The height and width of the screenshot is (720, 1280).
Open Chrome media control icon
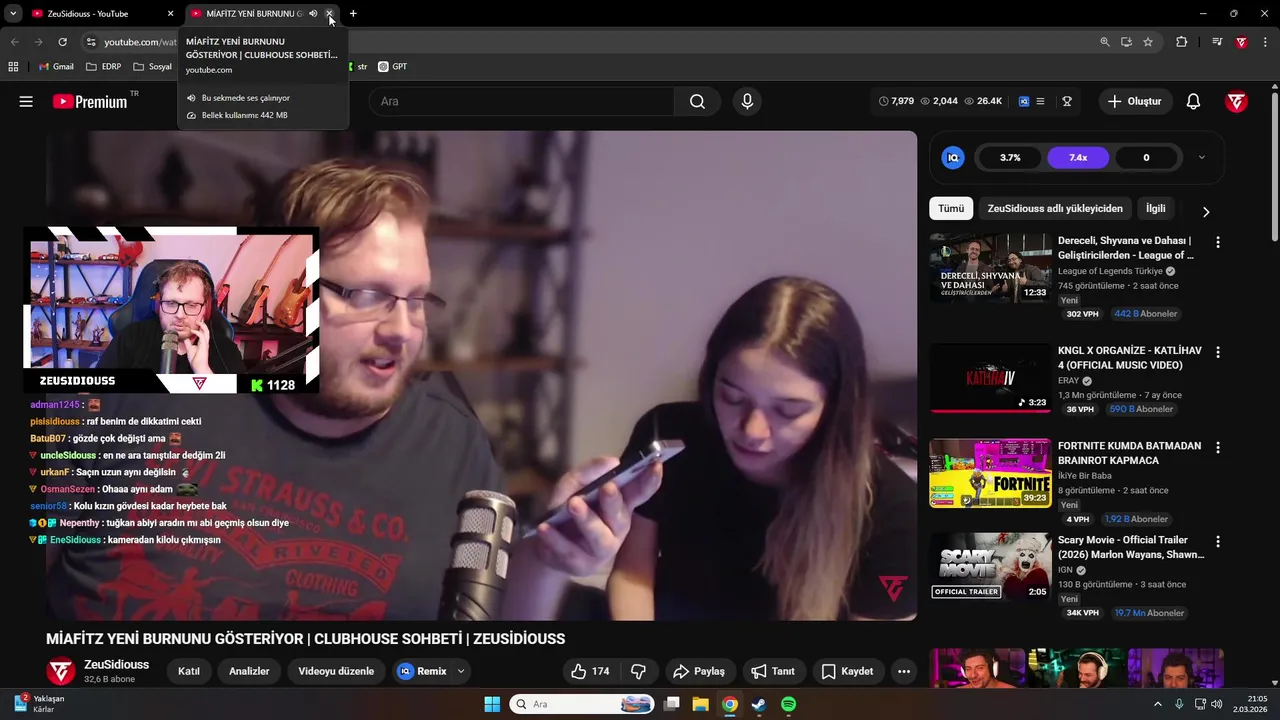(x=1216, y=42)
